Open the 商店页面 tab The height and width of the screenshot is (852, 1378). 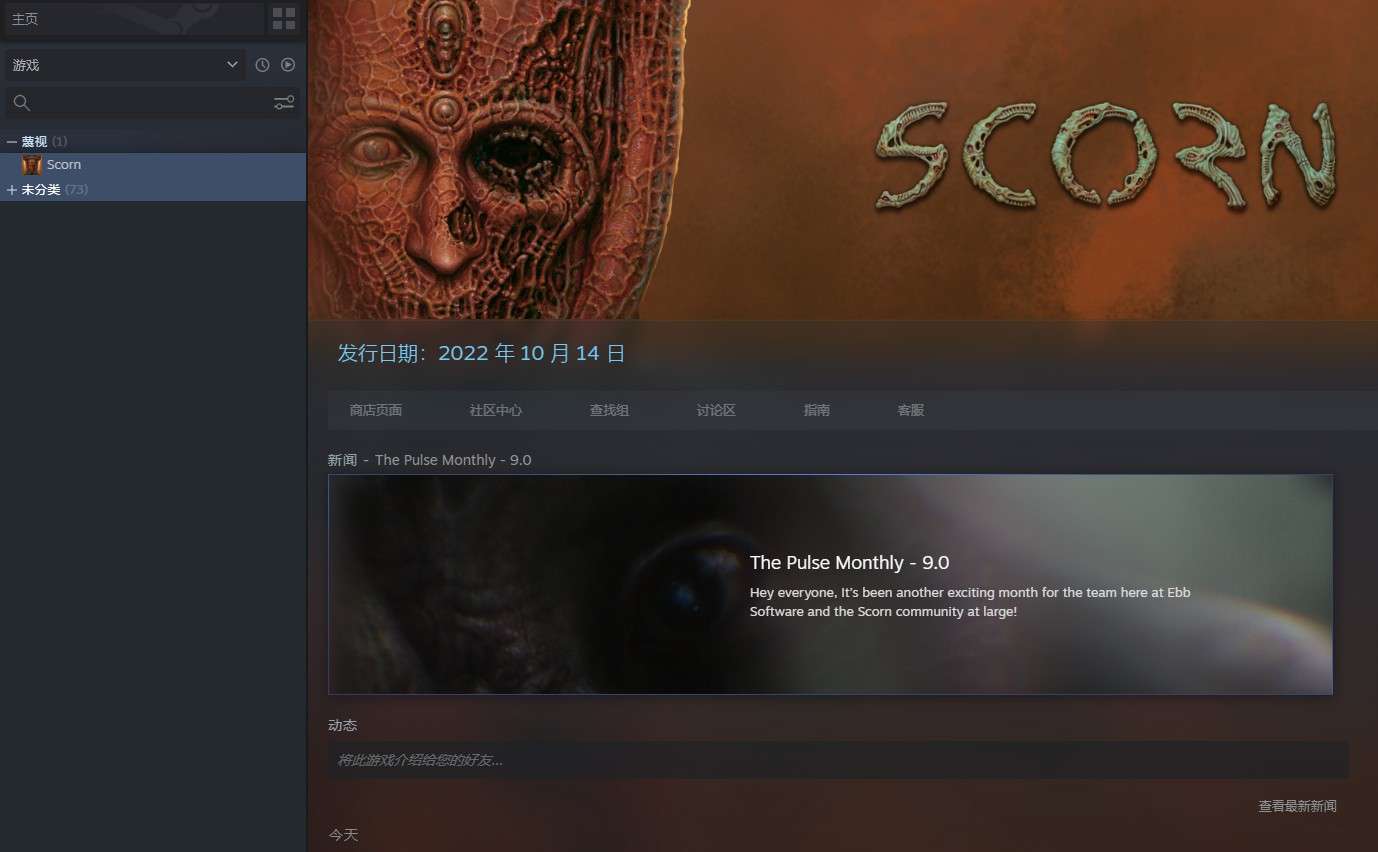click(376, 410)
